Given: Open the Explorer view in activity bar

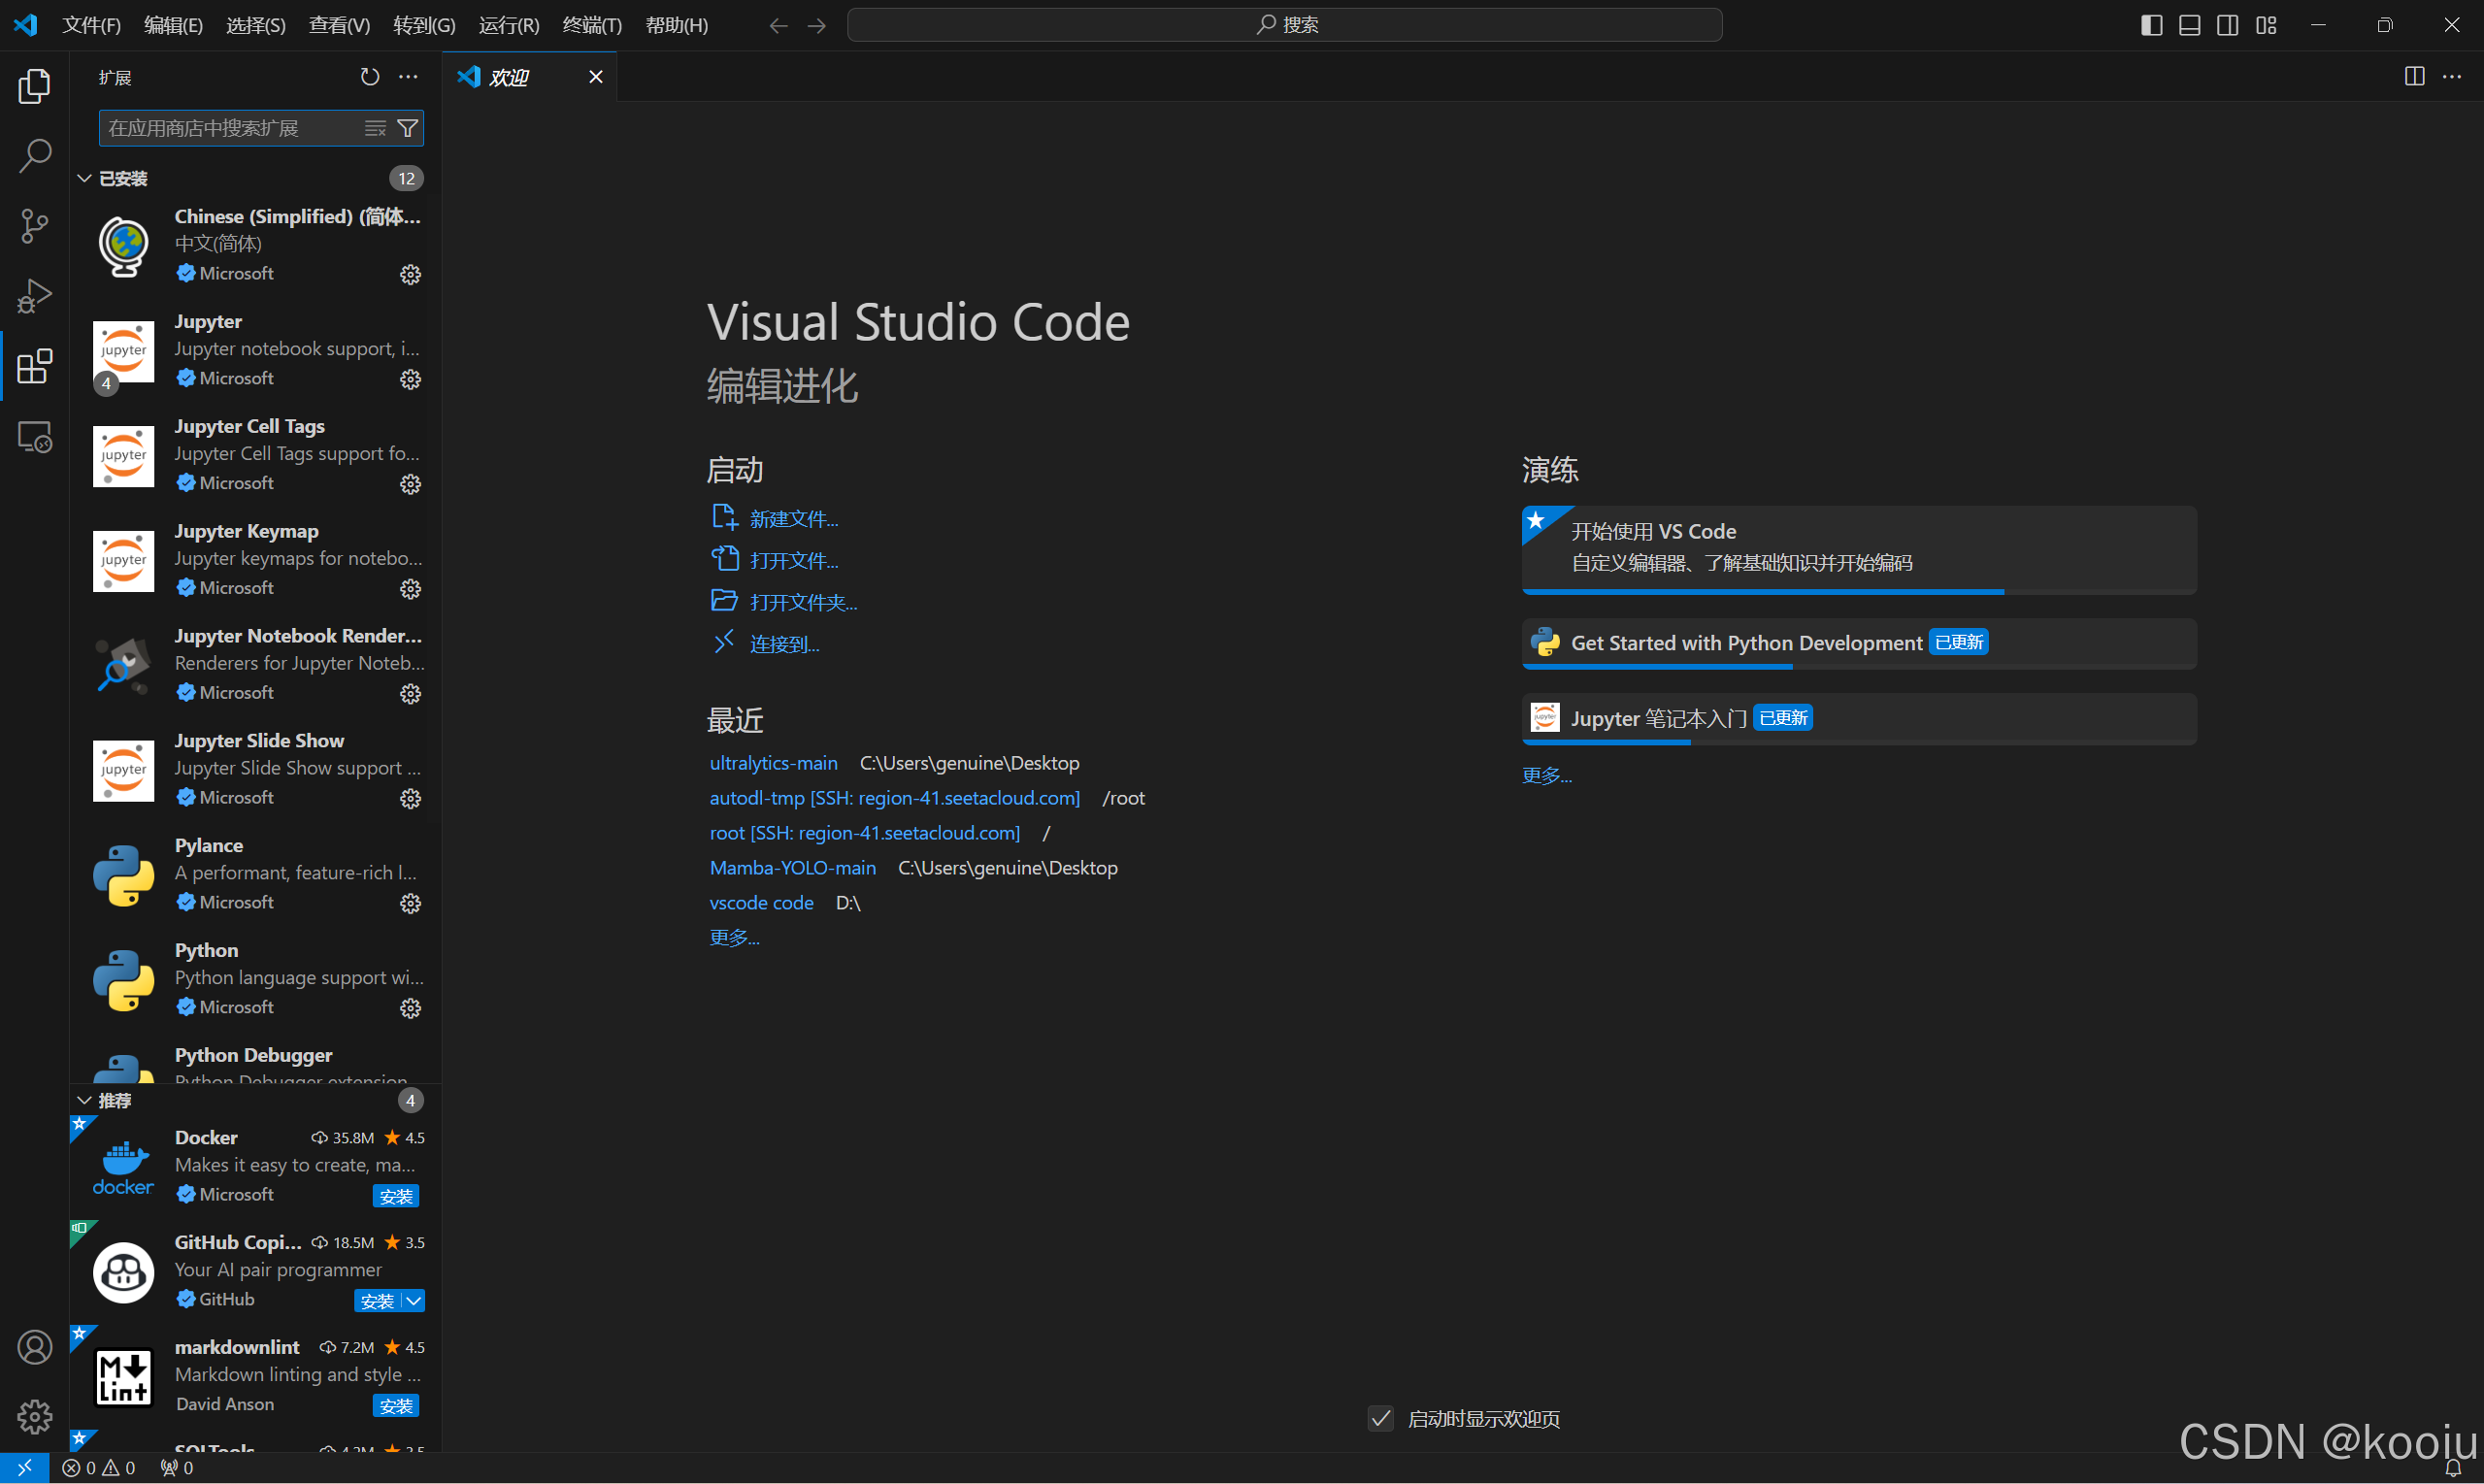Looking at the screenshot, I should (34, 86).
